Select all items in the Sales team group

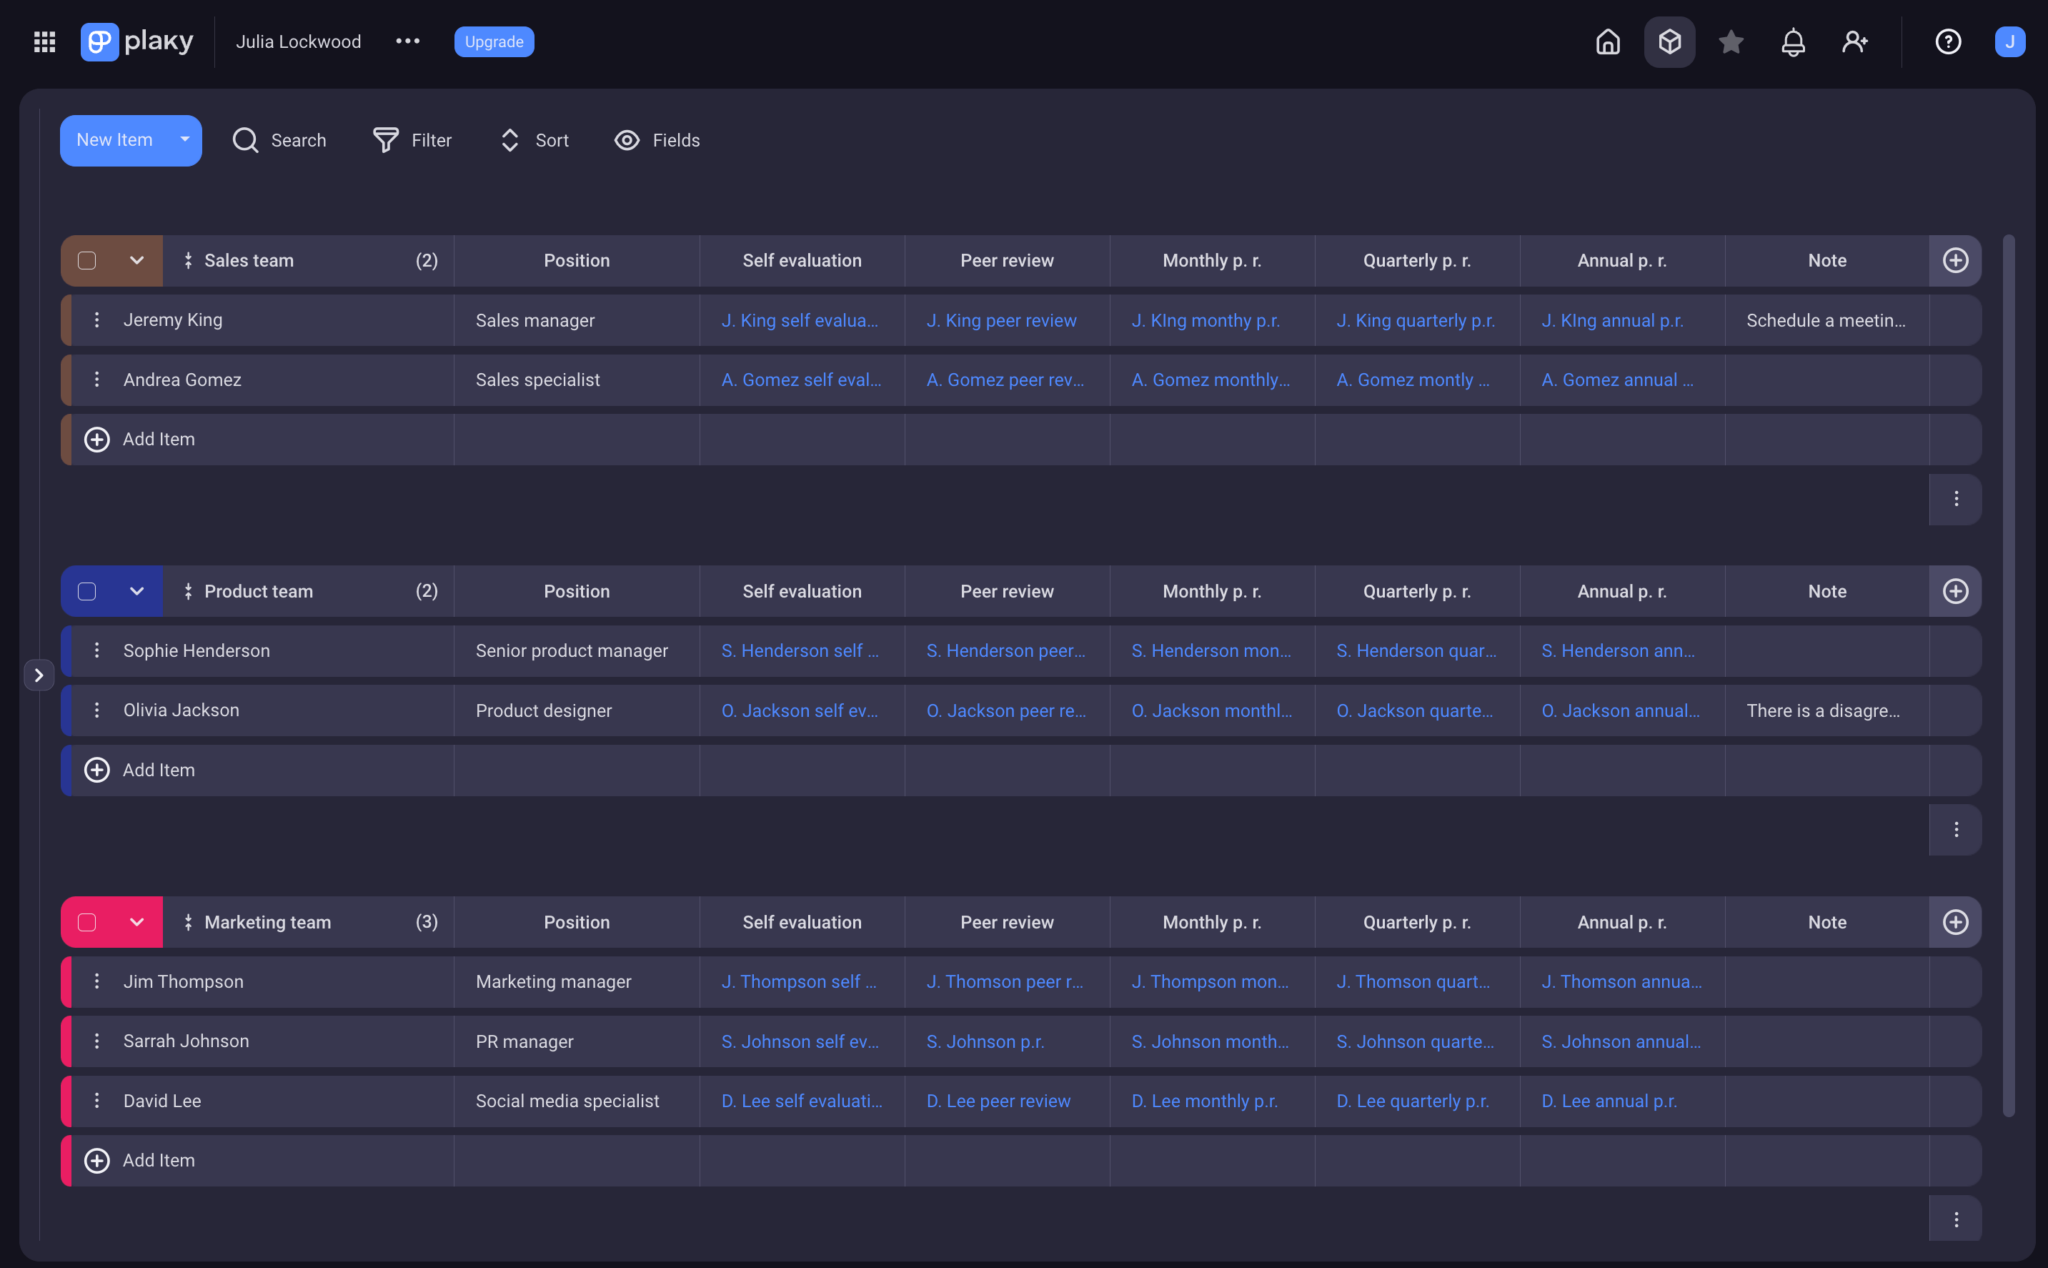[86, 260]
